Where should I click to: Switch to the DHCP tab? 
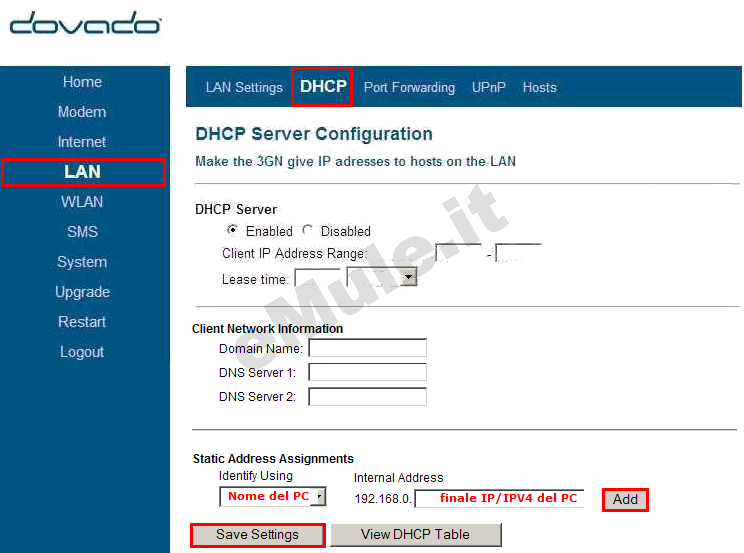click(322, 87)
